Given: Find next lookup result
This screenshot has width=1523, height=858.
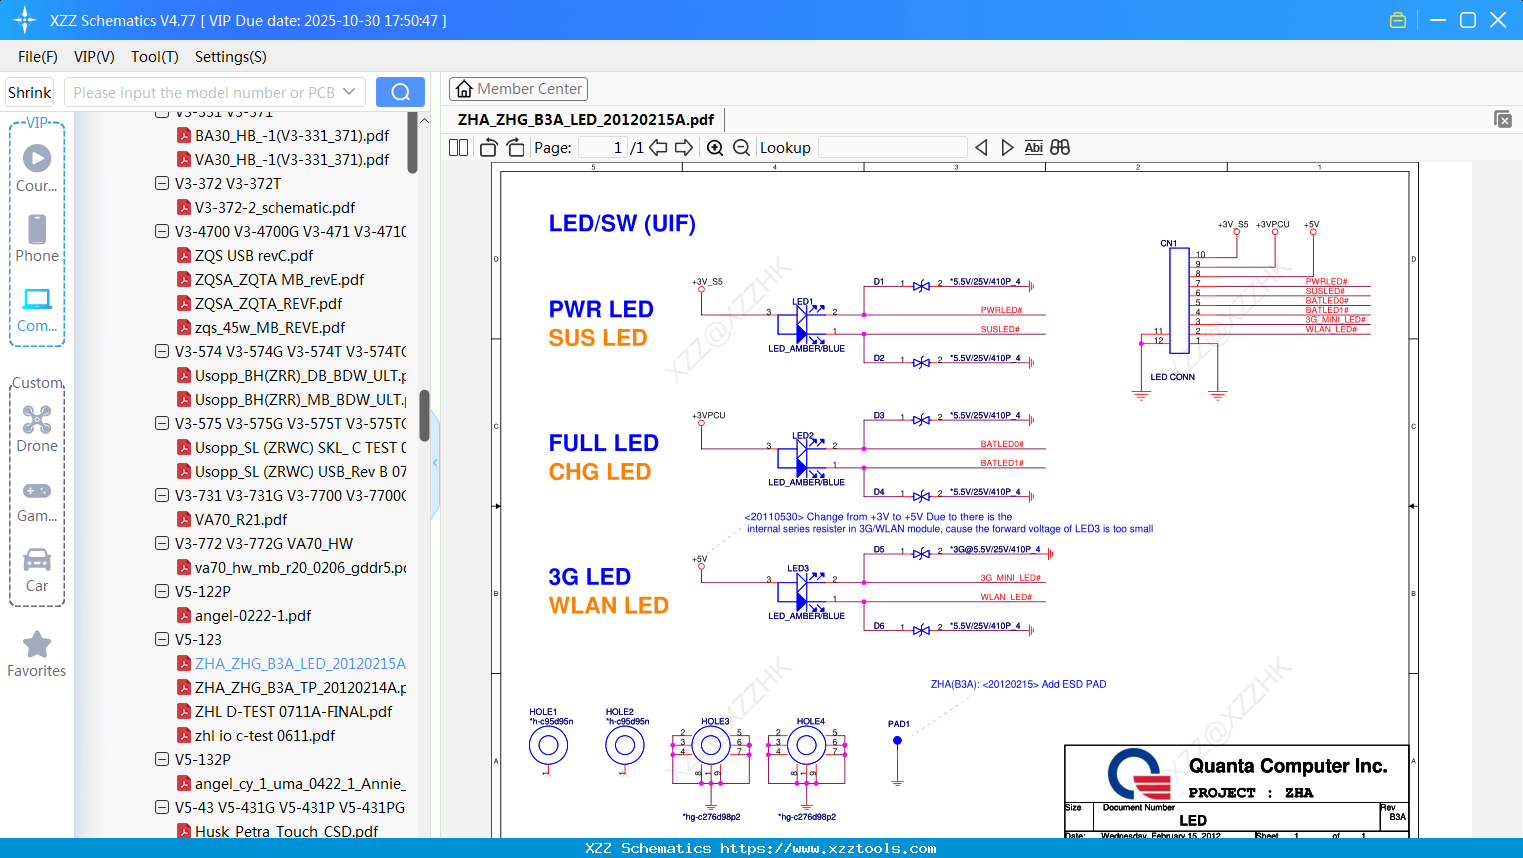Looking at the screenshot, I should [1007, 147].
